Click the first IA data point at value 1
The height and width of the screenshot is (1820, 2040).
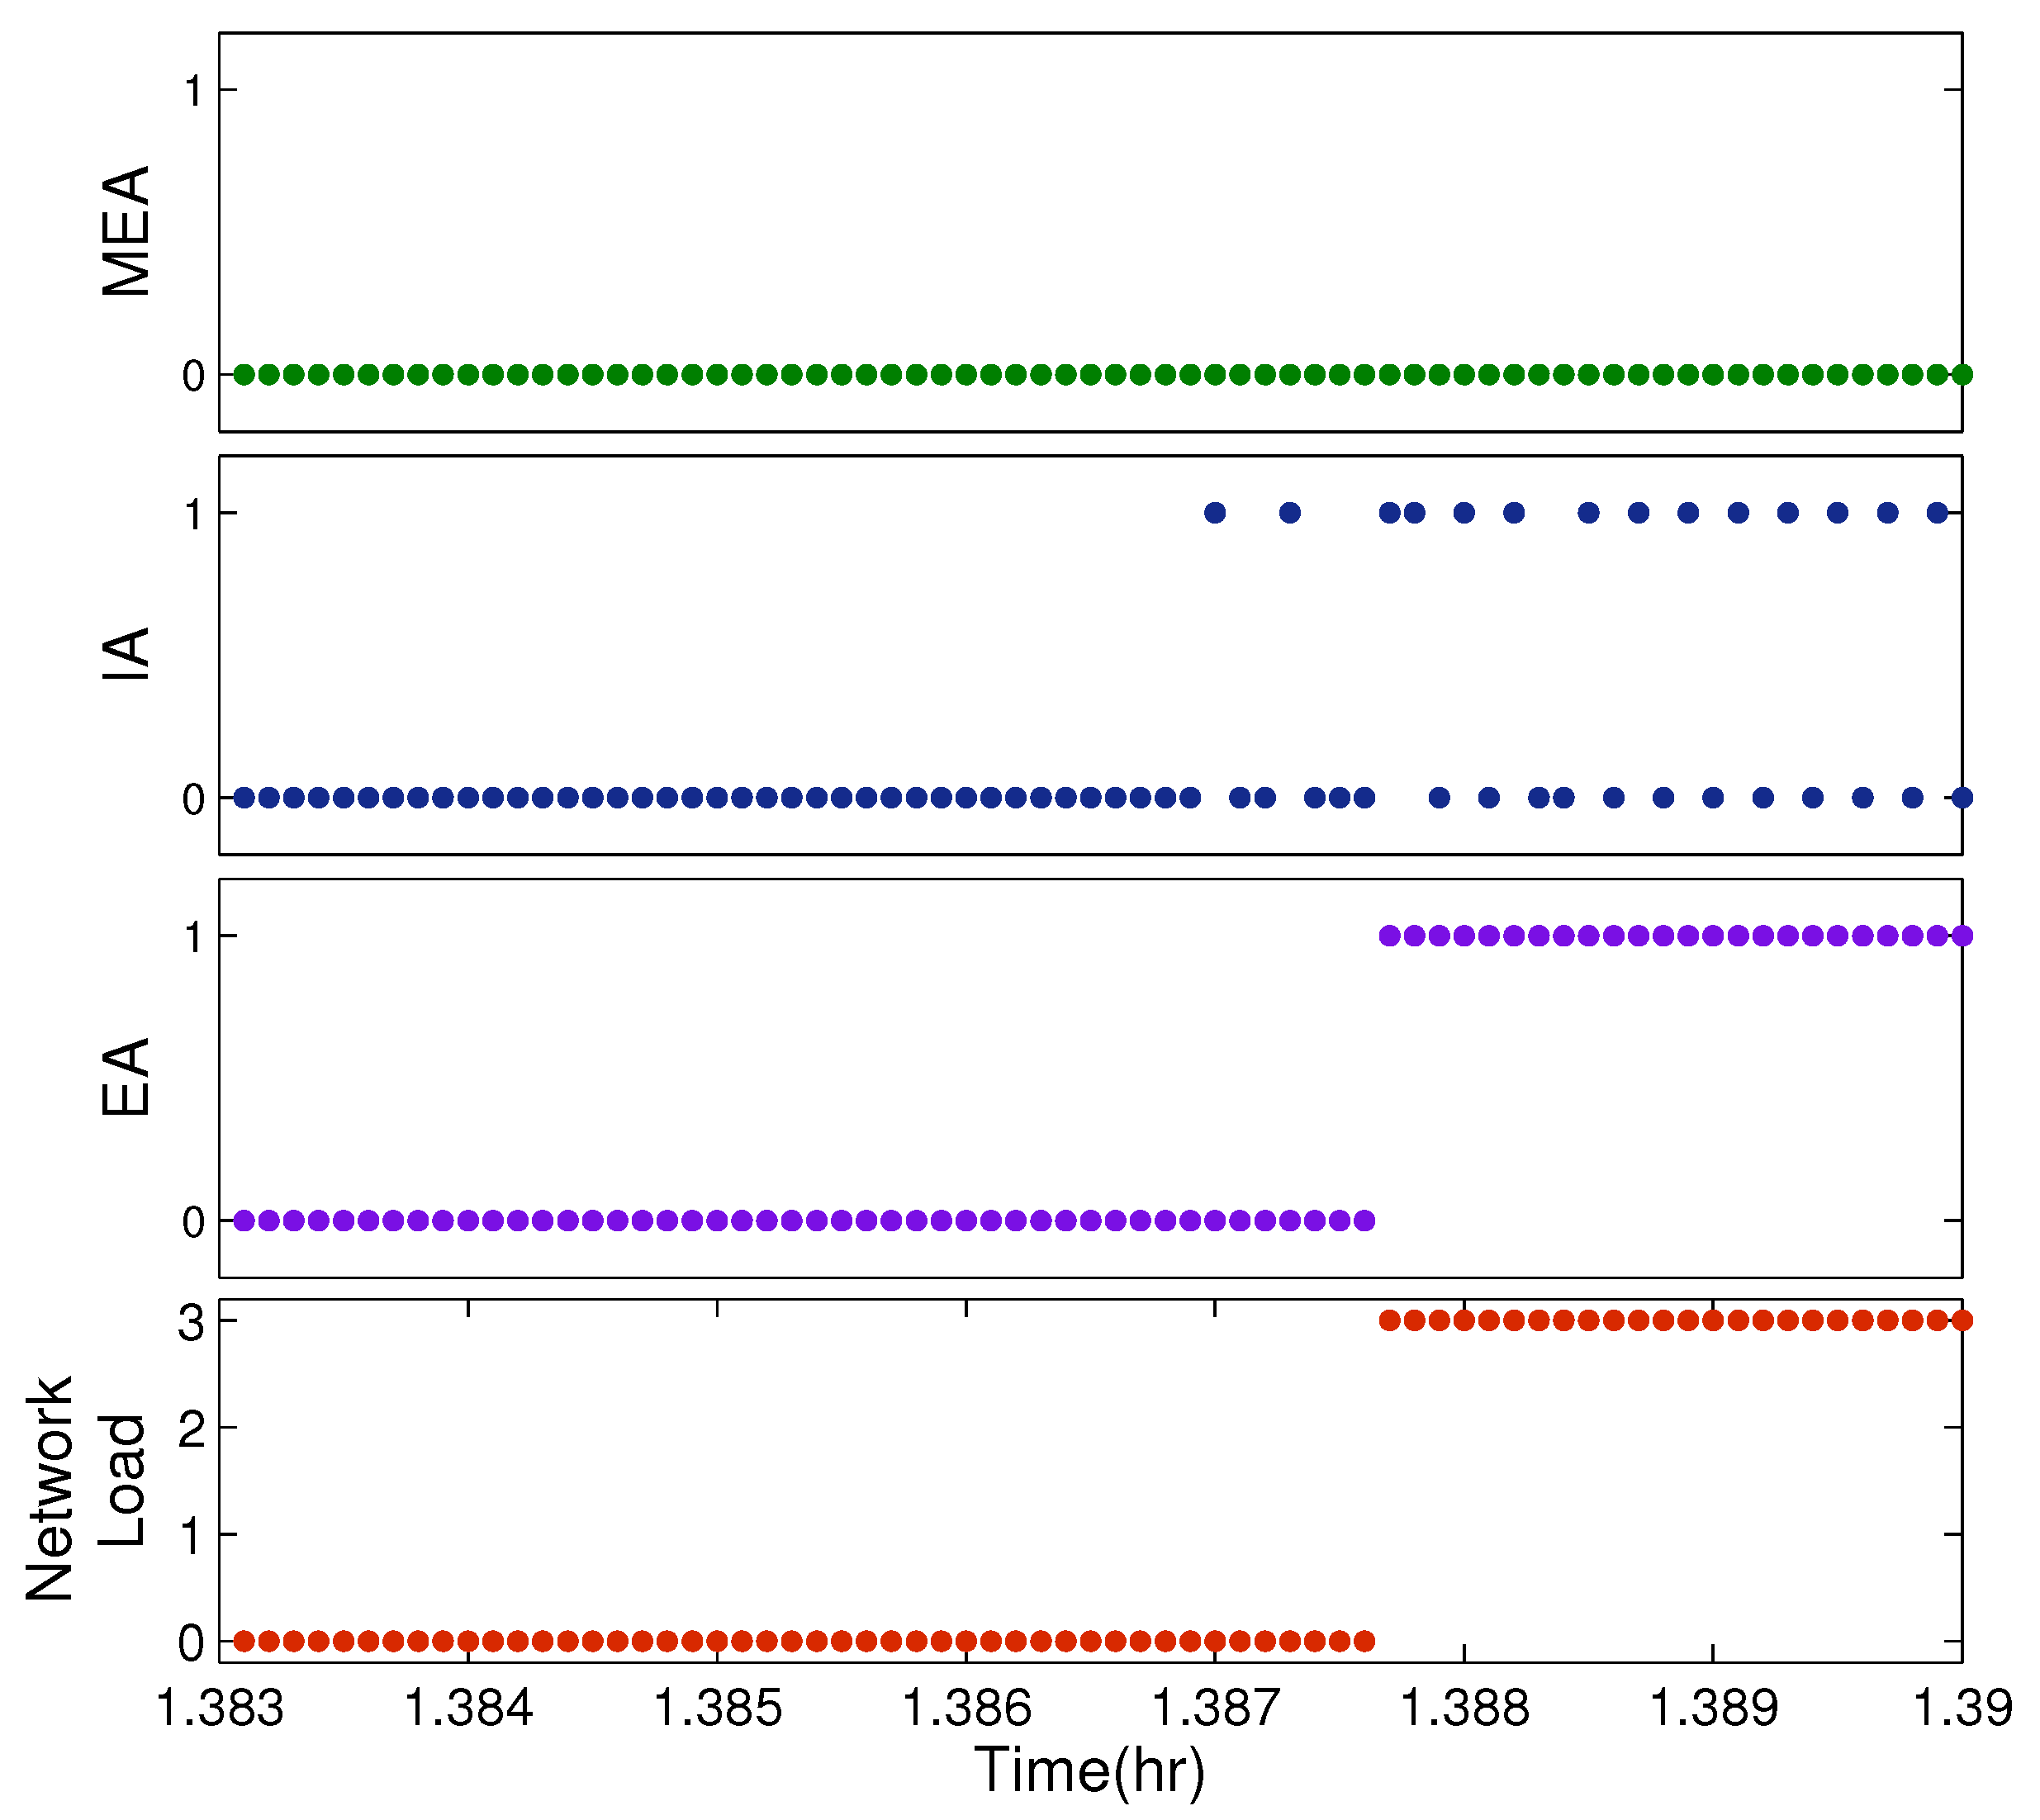(1215, 513)
